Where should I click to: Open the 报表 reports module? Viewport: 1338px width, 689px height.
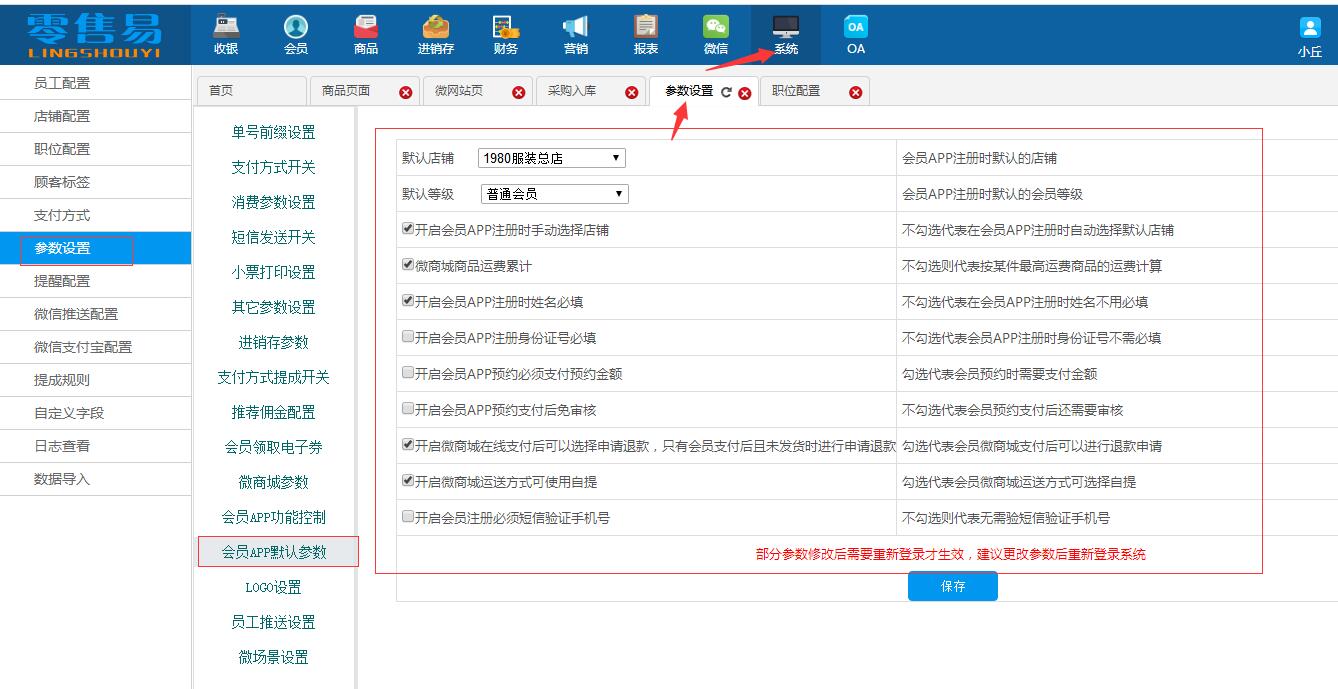pos(645,34)
